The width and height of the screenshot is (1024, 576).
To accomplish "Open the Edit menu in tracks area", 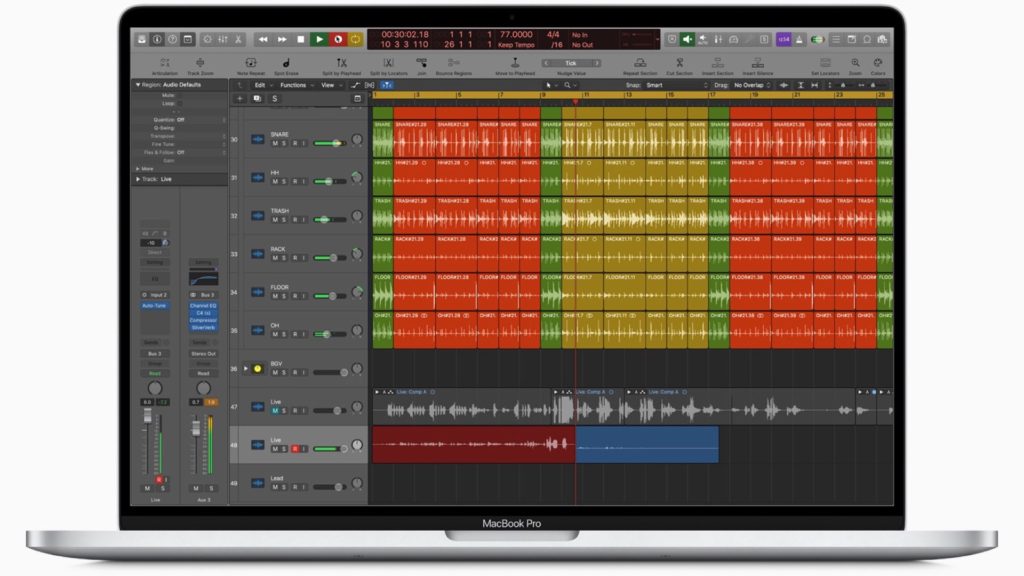I will click(x=263, y=85).
